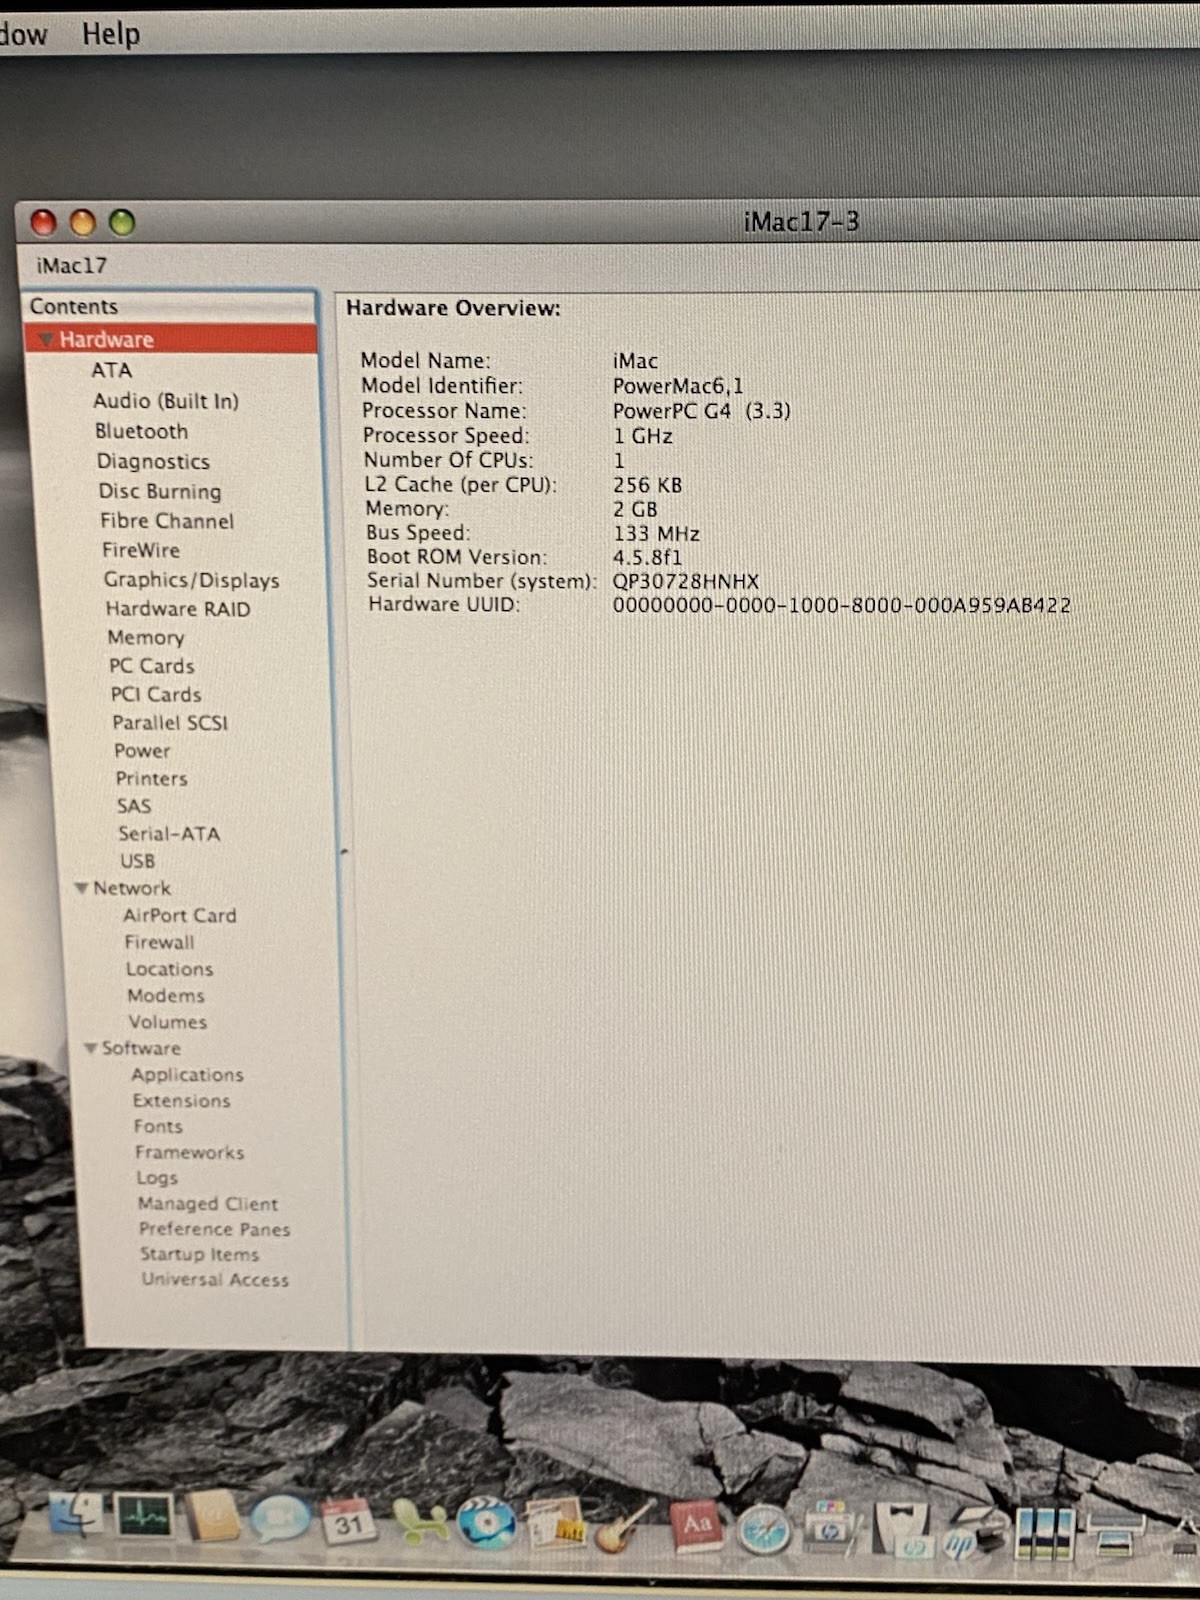Select Universal Access entry
The height and width of the screenshot is (1600, 1200).
click(x=215, y=1280)
